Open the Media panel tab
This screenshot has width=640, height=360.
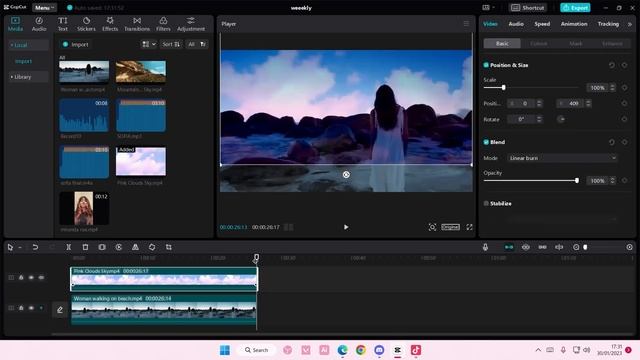tap(15, 24)
